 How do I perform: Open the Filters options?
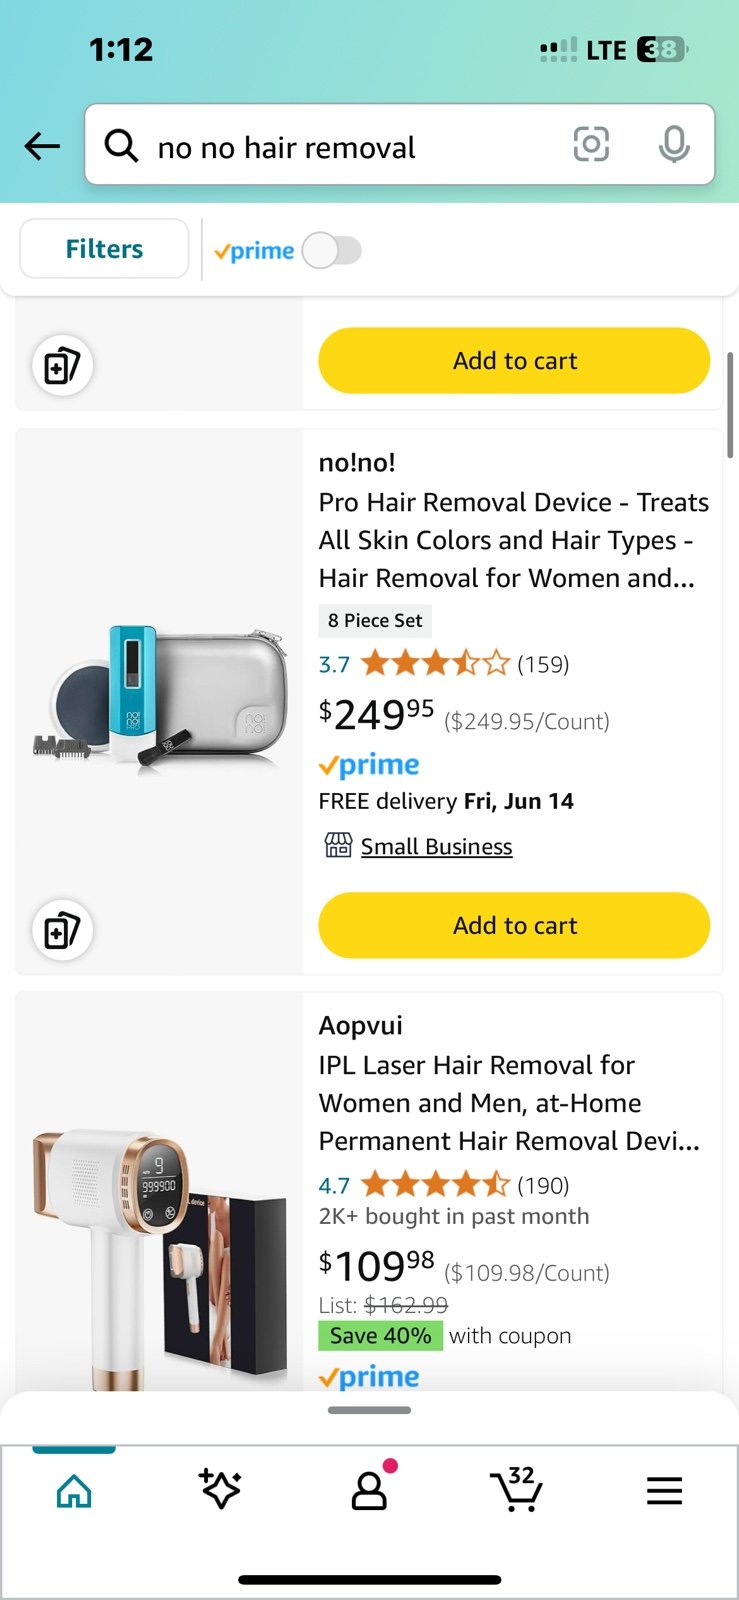(104, 249)
